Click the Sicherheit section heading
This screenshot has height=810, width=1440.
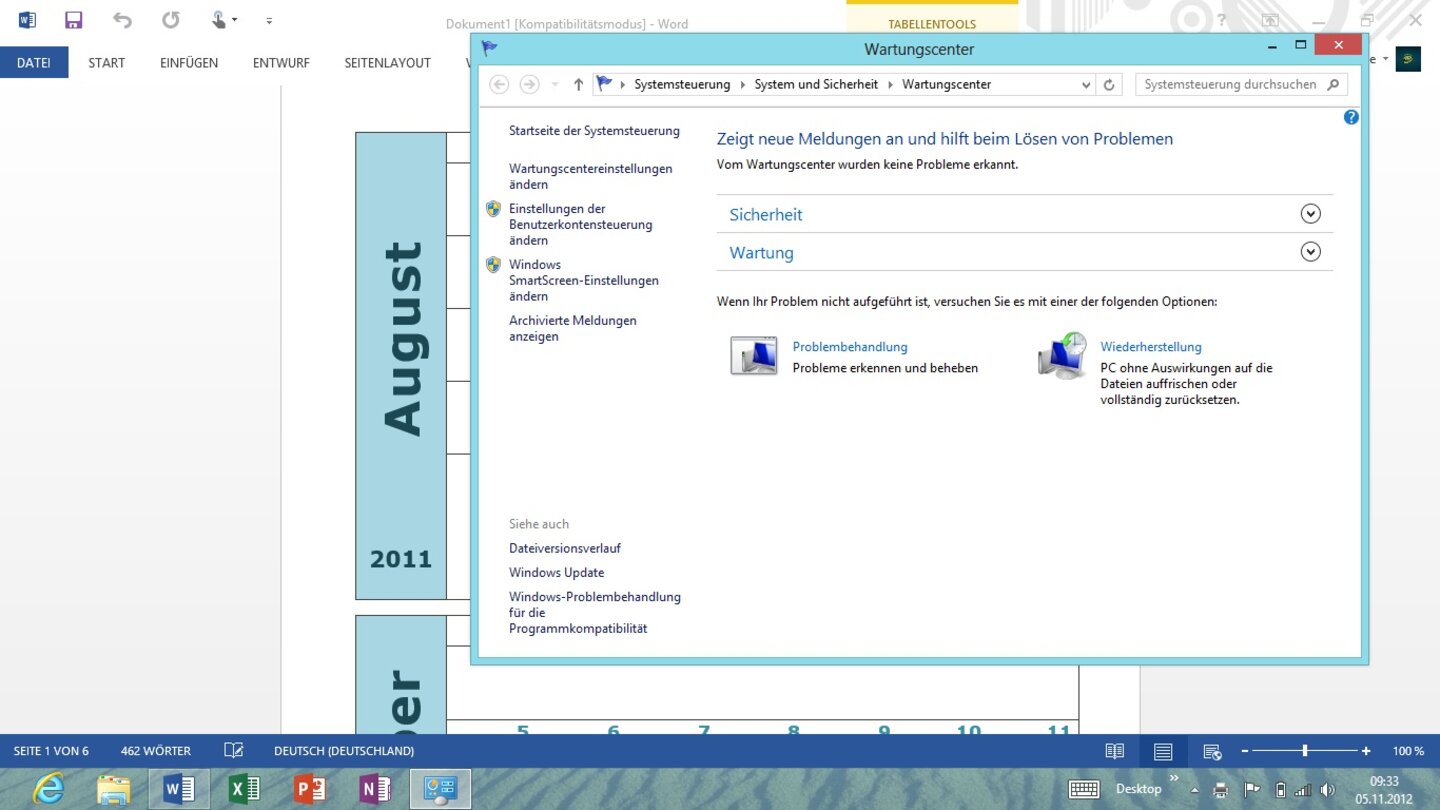pos(765,214)
